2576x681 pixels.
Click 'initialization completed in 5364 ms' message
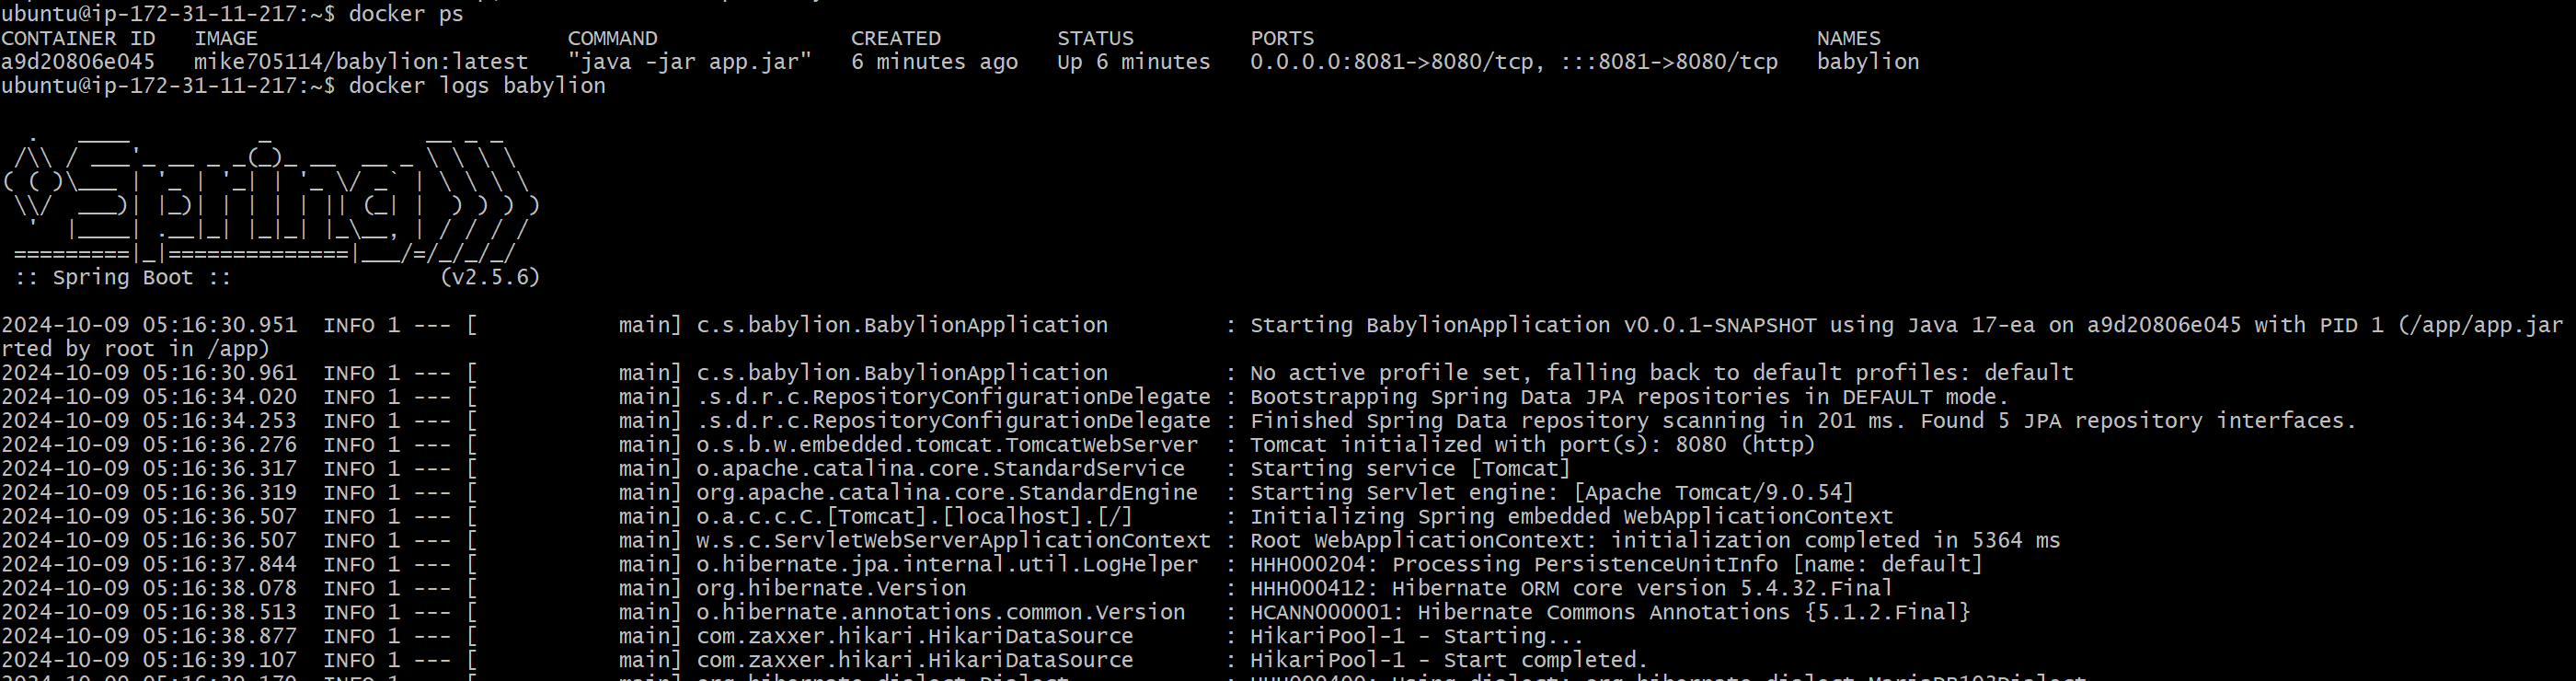pyautogui.click(x=1836, y=541)
